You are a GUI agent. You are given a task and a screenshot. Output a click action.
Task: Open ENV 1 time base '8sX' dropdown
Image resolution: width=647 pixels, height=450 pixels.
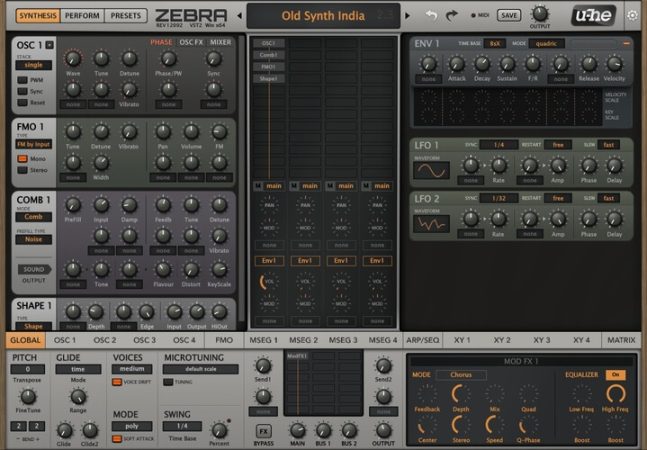coord(495,43)
